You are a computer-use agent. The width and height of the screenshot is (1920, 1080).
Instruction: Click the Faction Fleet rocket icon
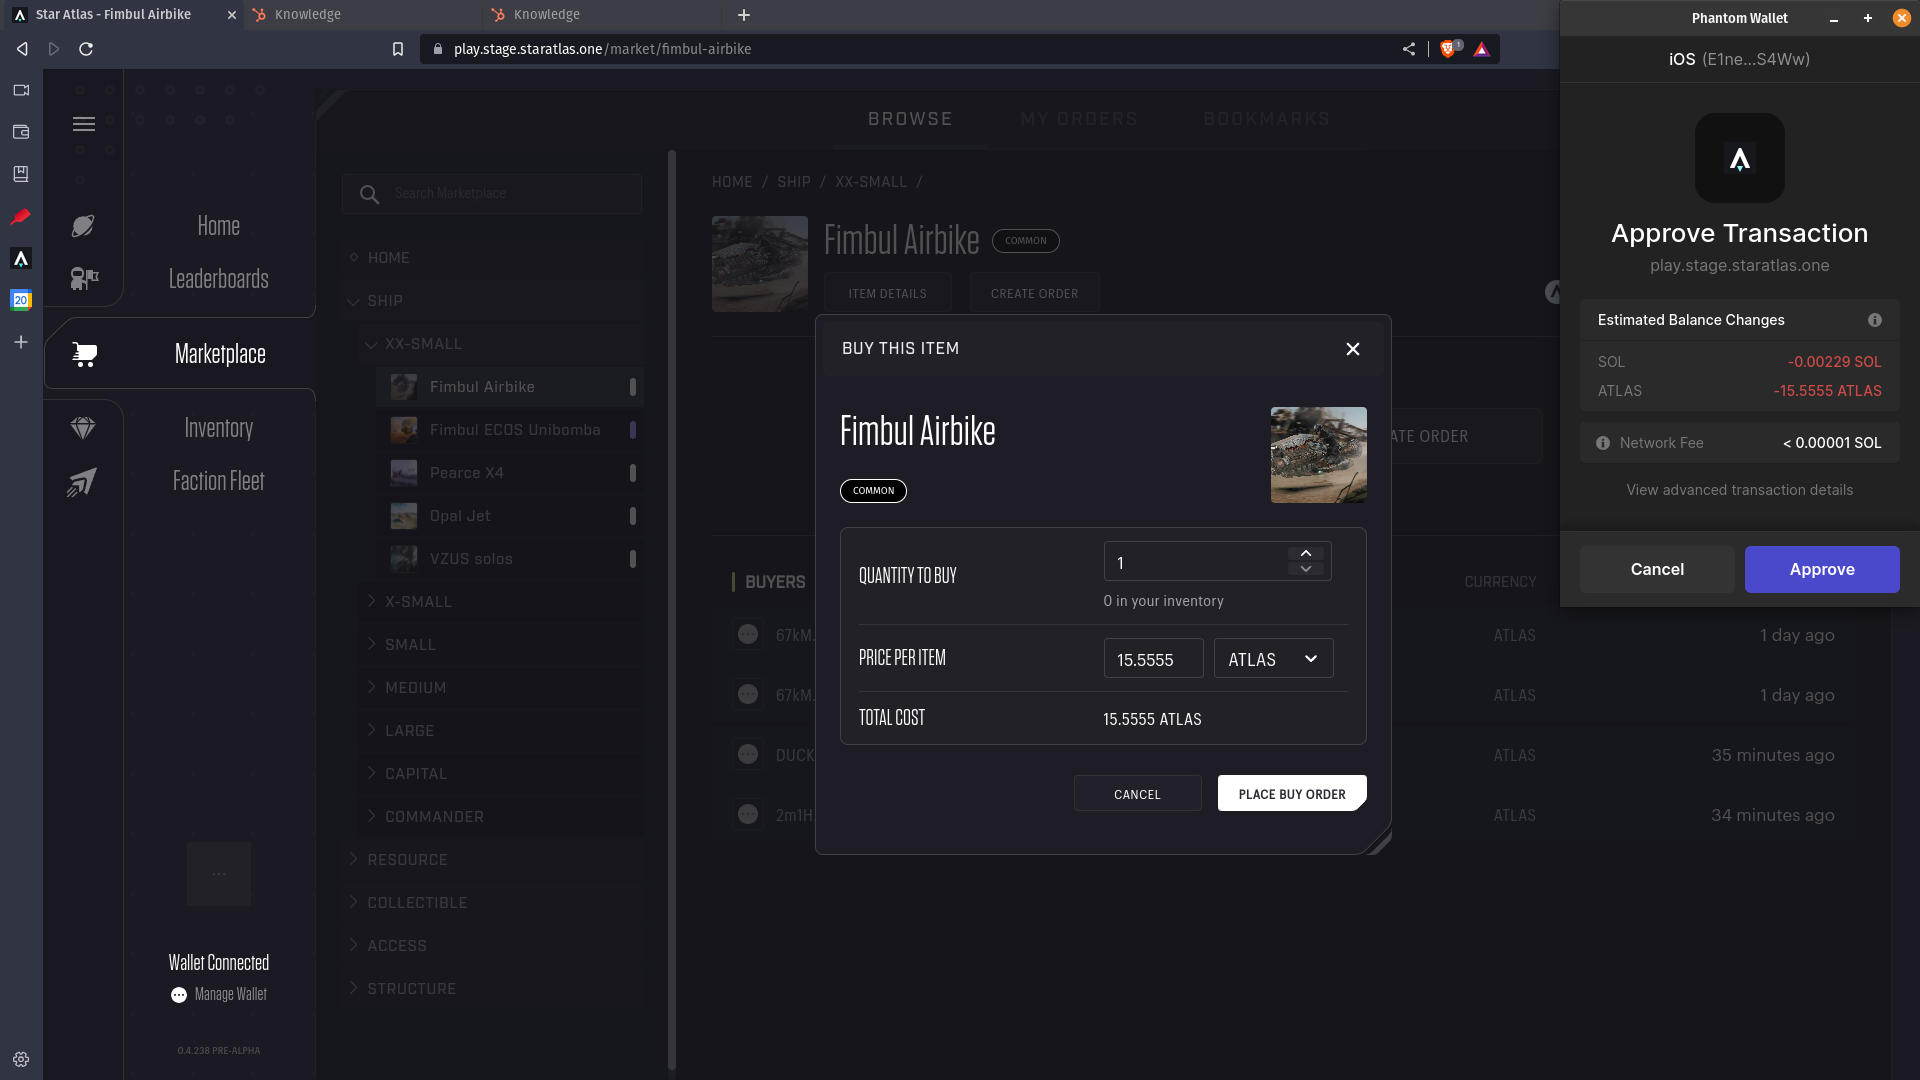[x=82, y=482]
